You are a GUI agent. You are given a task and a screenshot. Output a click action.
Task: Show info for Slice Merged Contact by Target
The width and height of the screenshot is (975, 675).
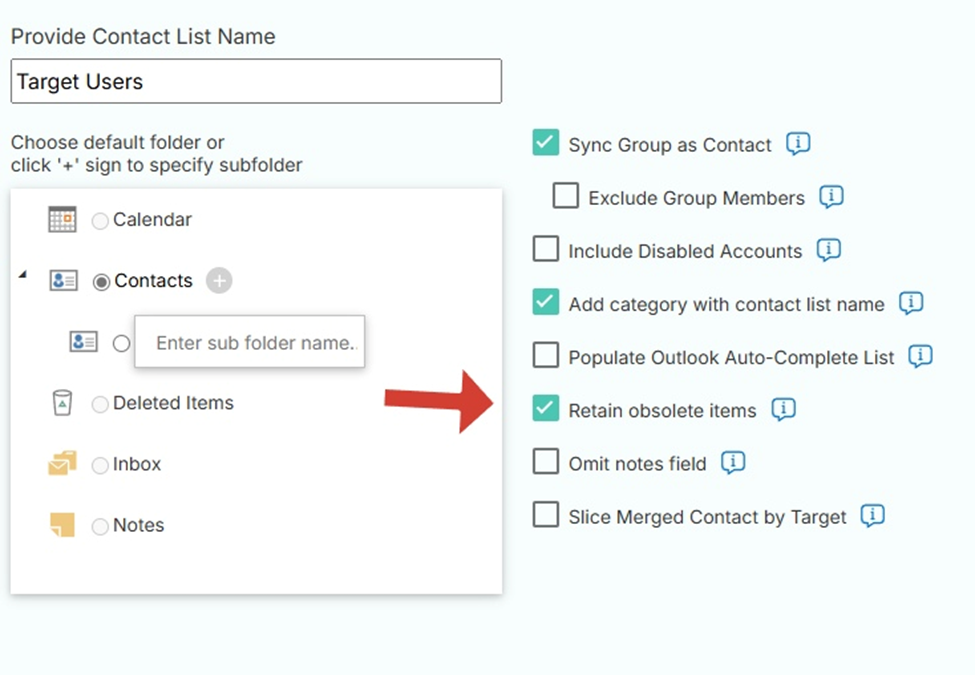pyautogui.click(x=872, y=515)
